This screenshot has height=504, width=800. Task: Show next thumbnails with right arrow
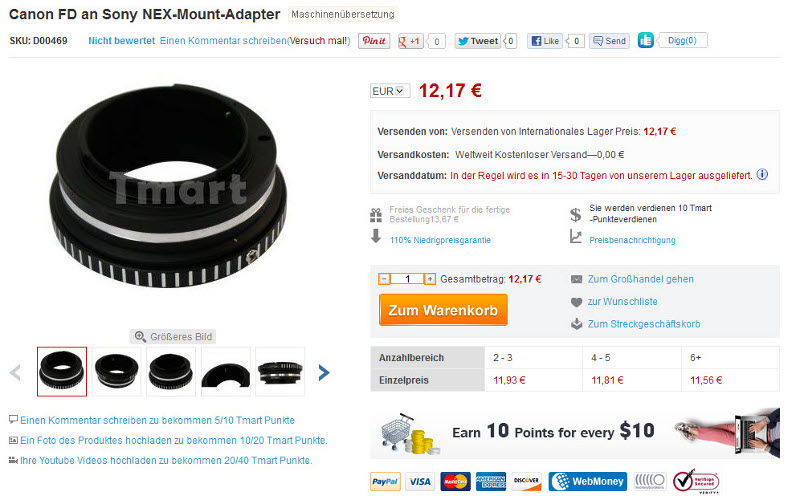coord(324,372)
